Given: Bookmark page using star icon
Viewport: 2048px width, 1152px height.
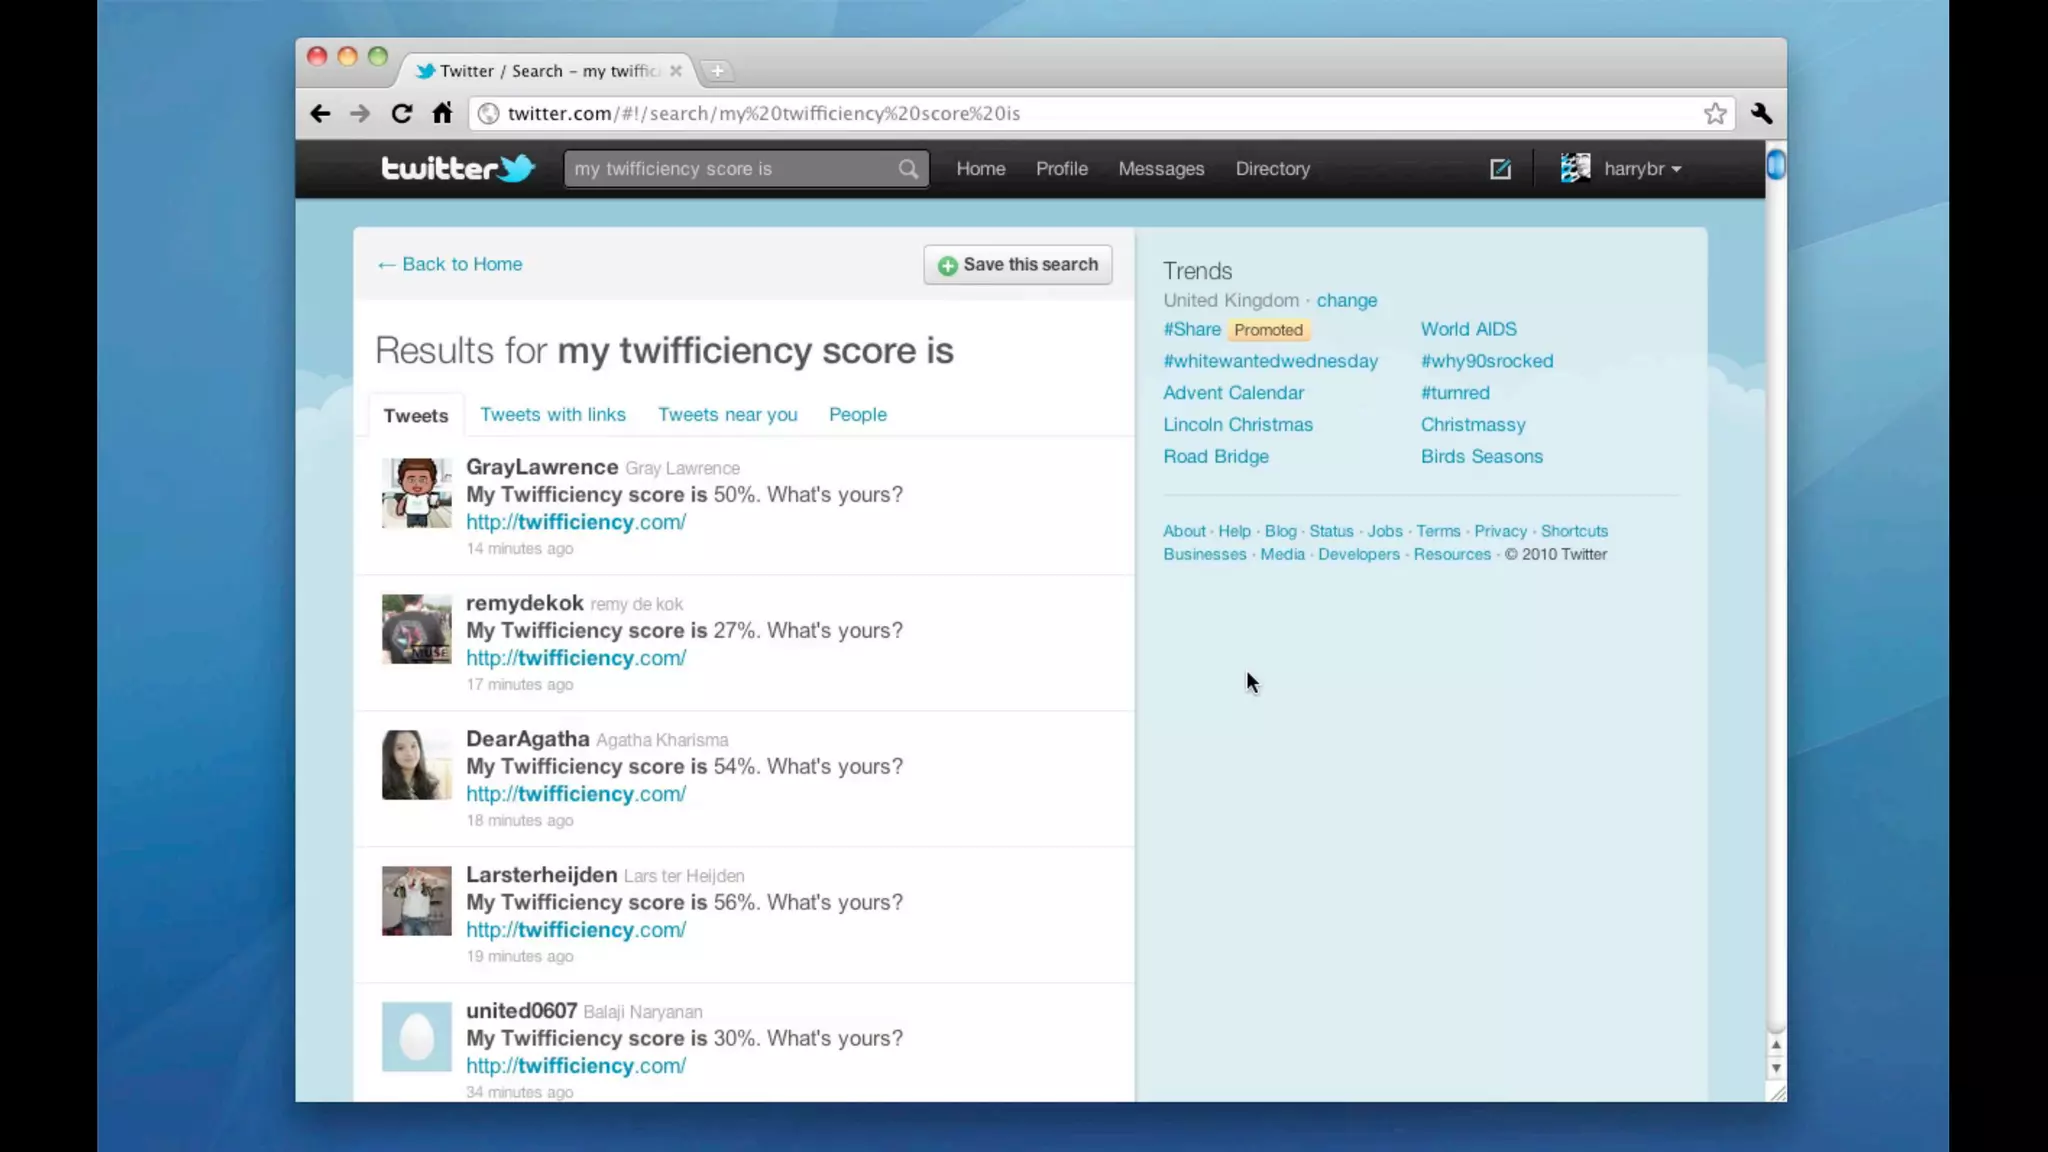Looking at the screenshot, I should 1715,114.
